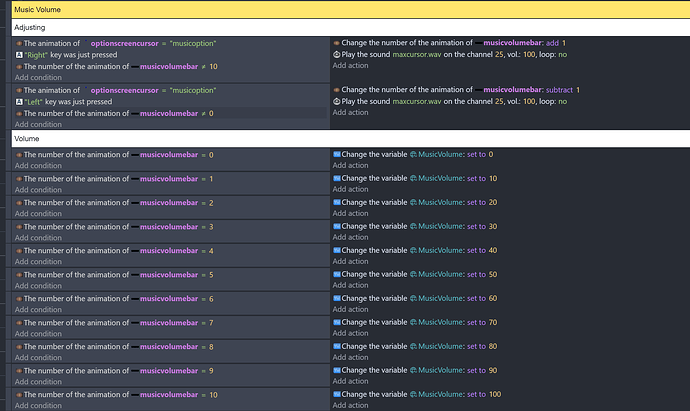690x411 pixels.
Task: Collapse the Volume event group
Action: (29, 139)
